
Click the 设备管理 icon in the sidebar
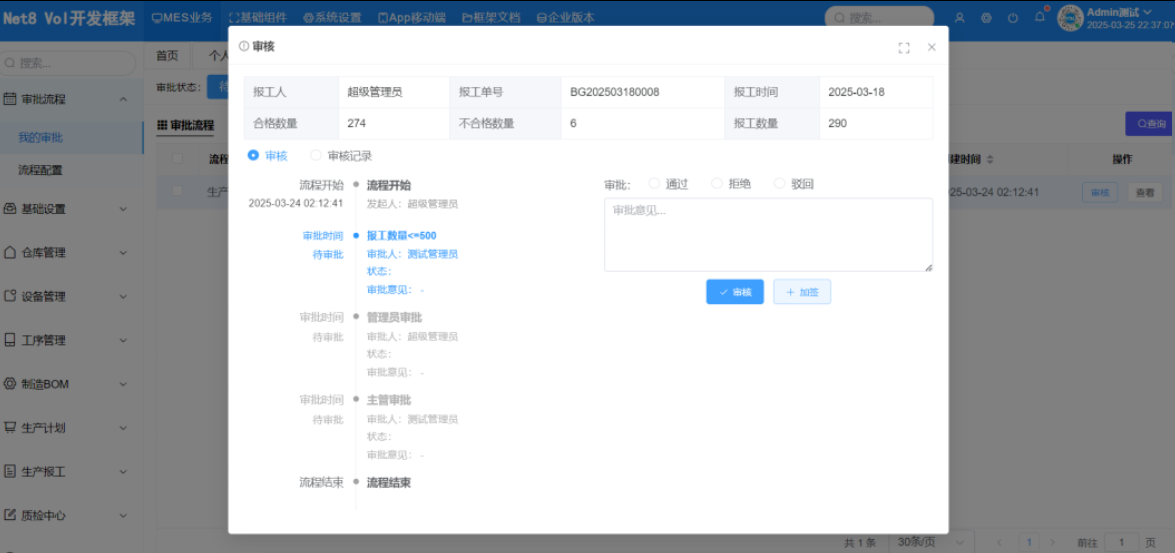coord(10,296)
